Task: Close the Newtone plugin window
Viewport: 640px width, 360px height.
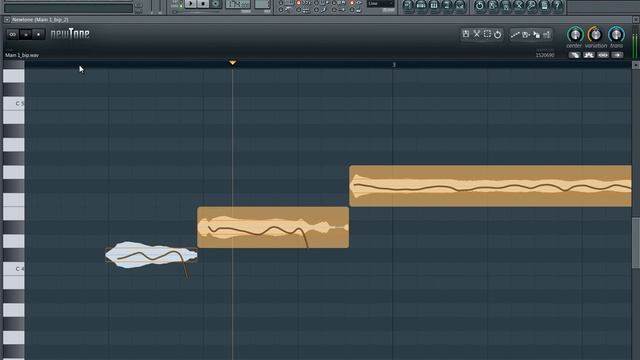Action: (636, 20)
